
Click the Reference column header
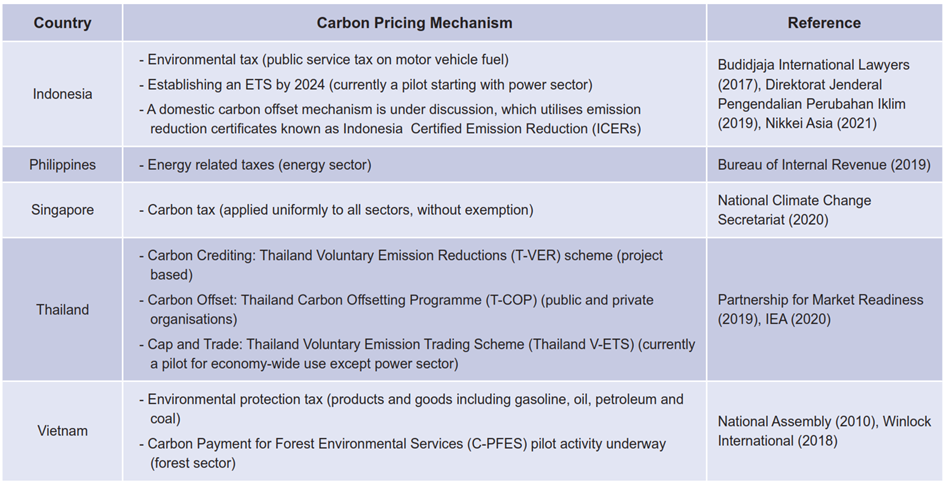click(x=823, y=23)
